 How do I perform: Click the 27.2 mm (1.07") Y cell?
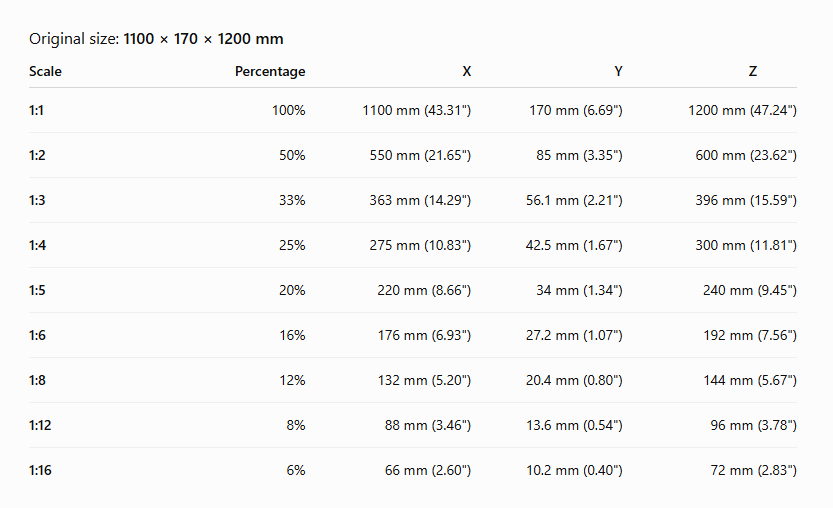pos(574,335)
